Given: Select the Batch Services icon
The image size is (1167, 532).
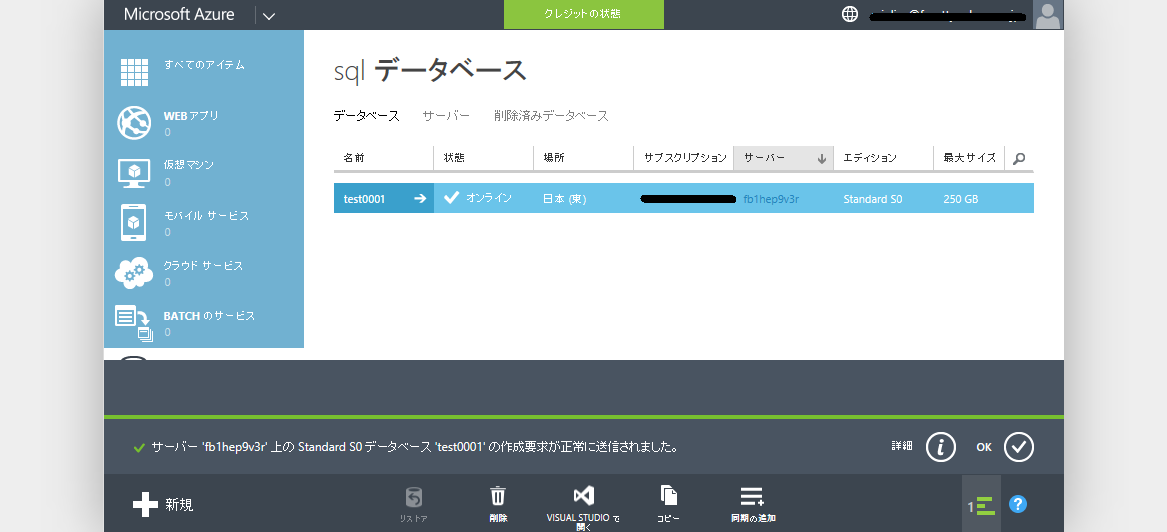Looking at the screenshot, I should (134, 323).
